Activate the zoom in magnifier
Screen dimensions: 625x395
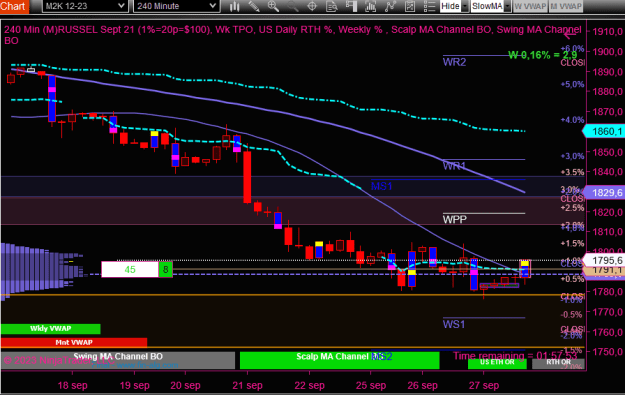pos(273,6)
